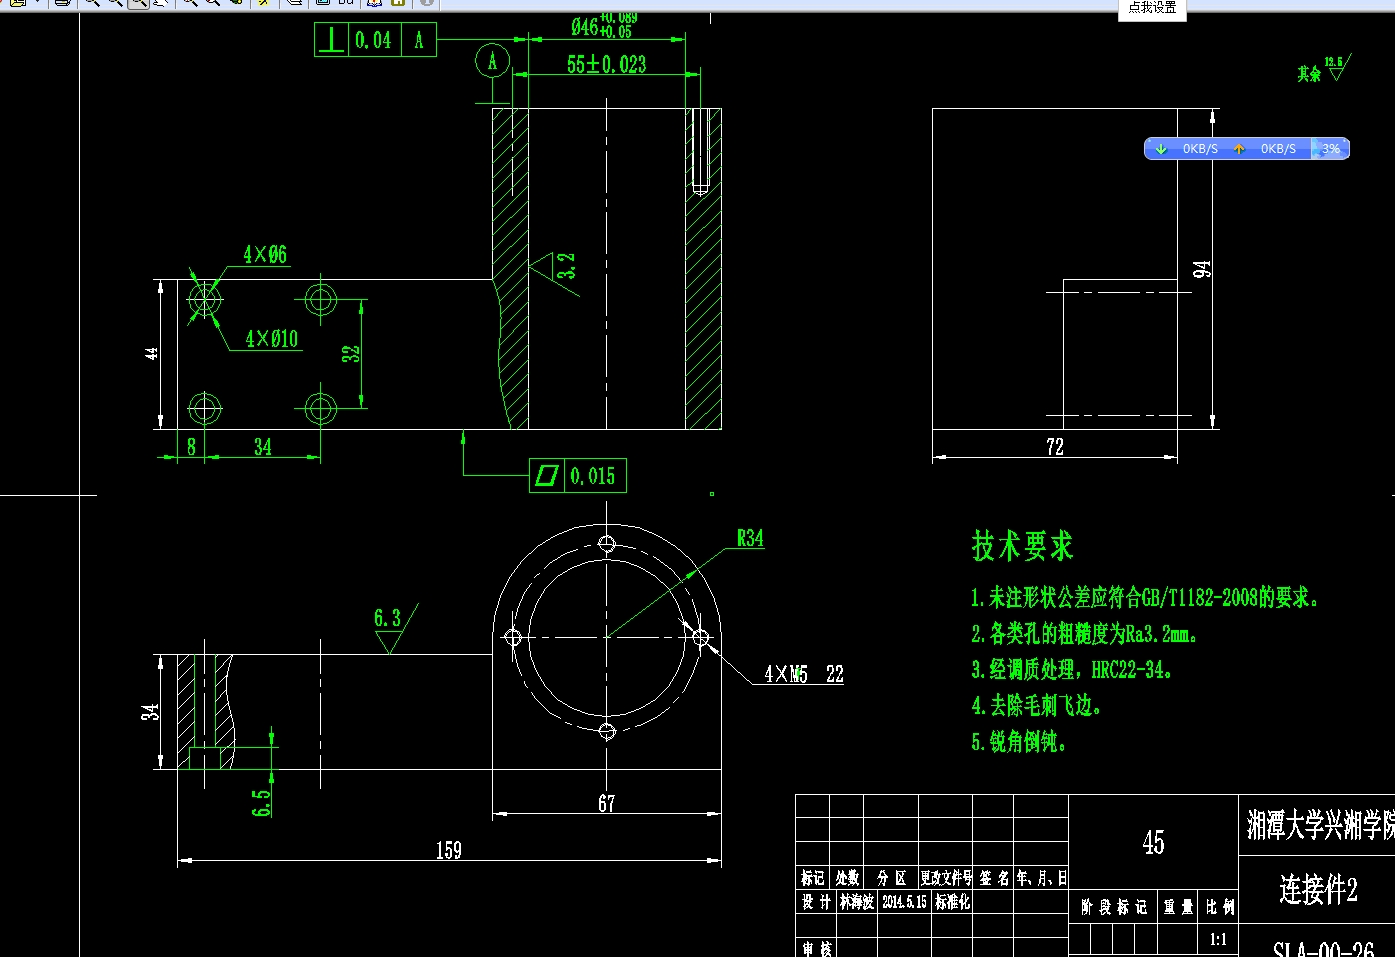Screen dimensions: 1395x957
Task: Select the 34 hole spacing dimension beside 8
Action: click(x=263, y=447)
